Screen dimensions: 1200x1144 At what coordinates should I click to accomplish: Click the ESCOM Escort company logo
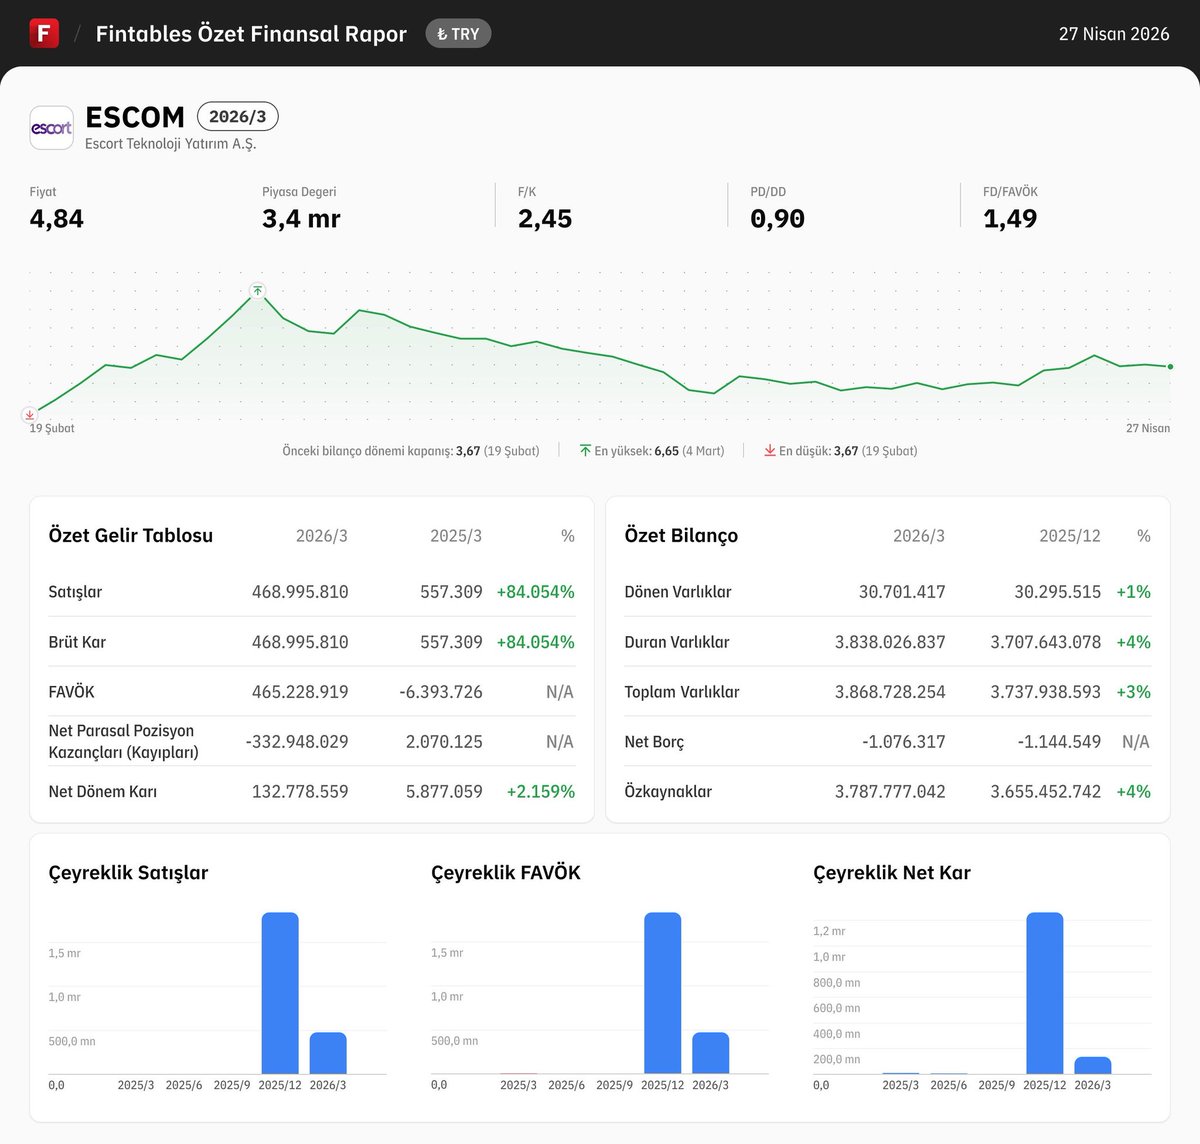tap(51, 128)
